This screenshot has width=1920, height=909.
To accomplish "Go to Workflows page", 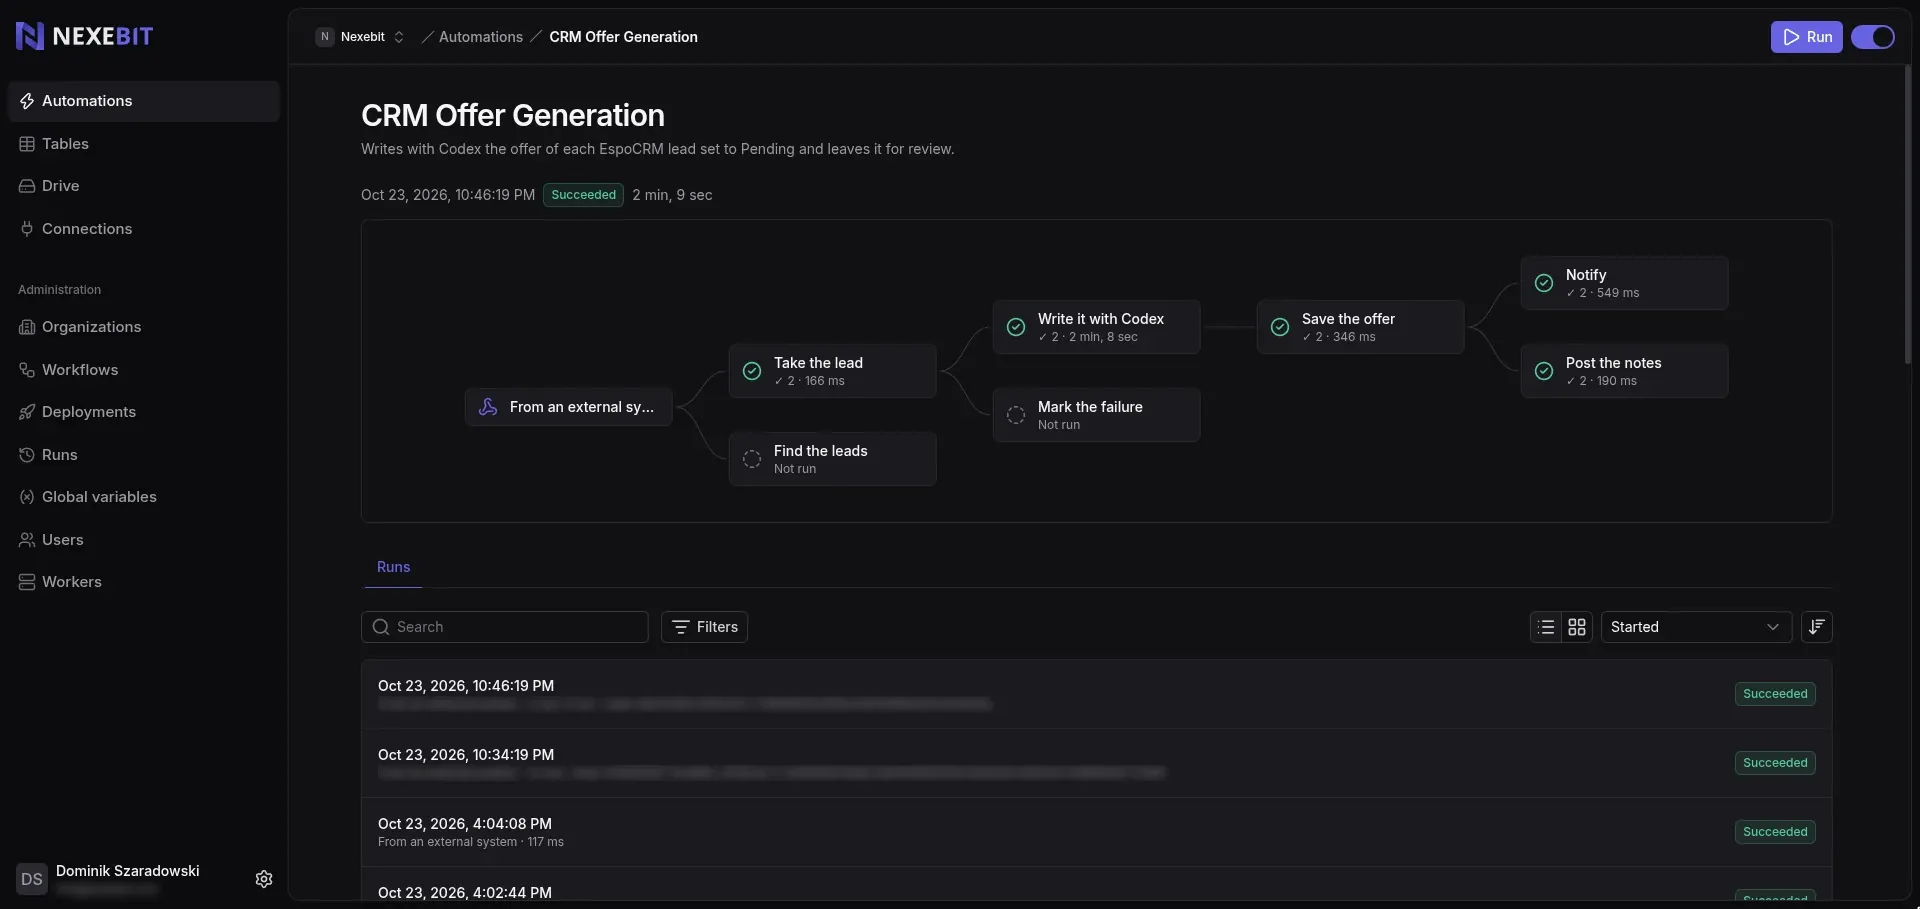I will (143, 370).
